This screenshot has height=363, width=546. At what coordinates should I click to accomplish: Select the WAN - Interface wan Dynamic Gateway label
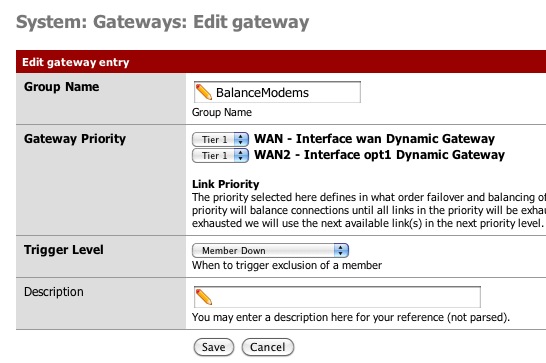click(x=374, y=139)
